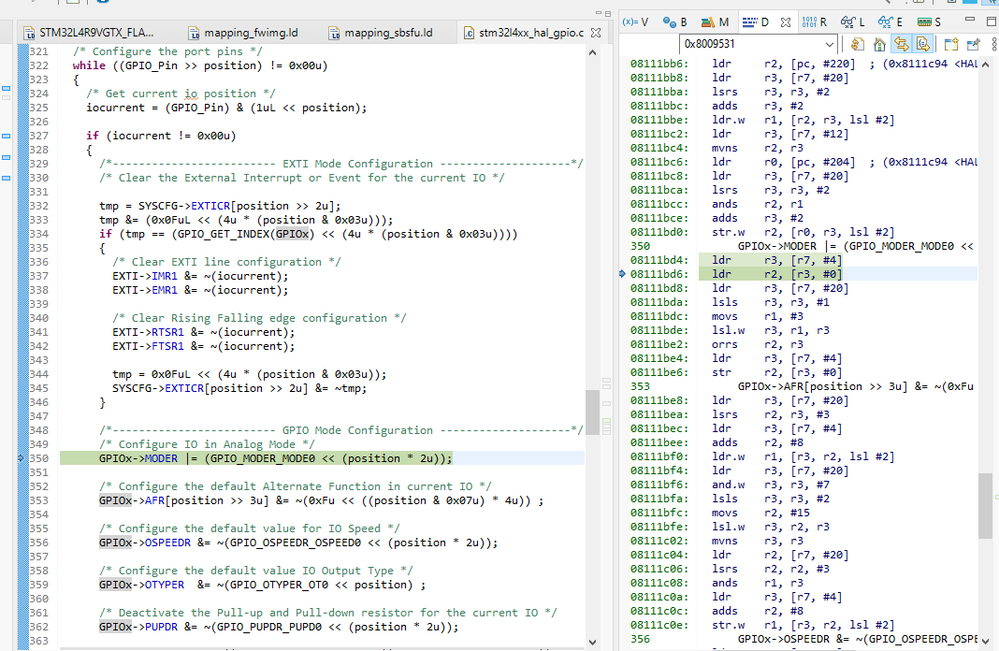Click the Refresh disassembly view icon

(x=858, y=44)
